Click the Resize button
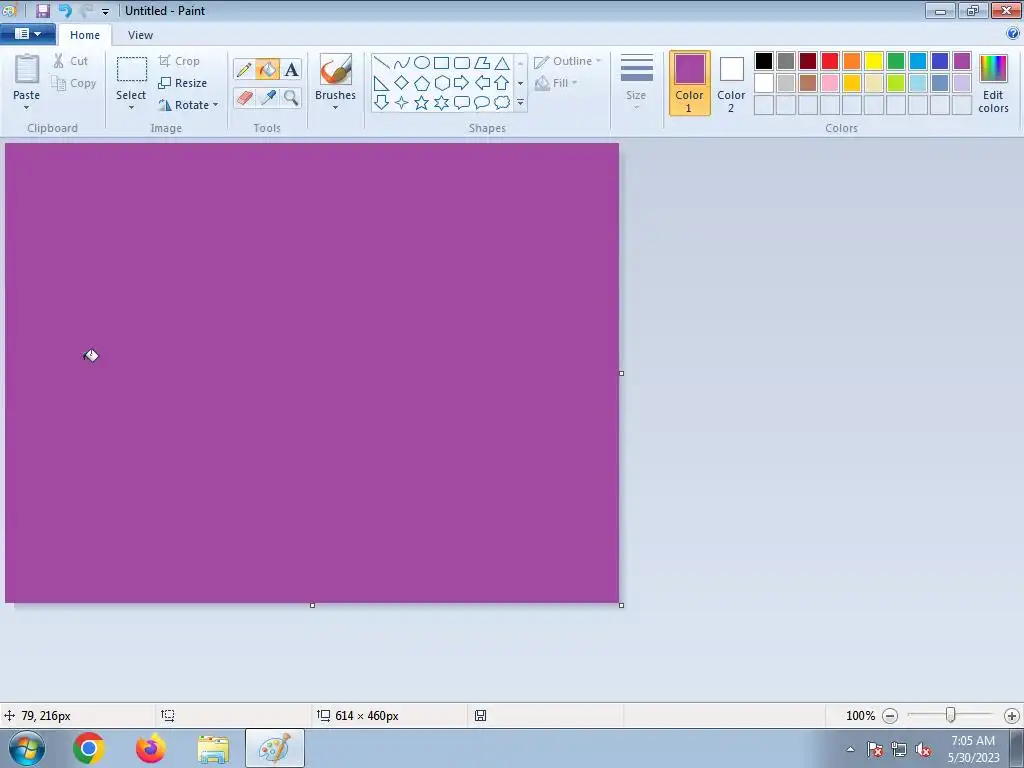Viewport: 1024px width, 768px height. [183, 83]
